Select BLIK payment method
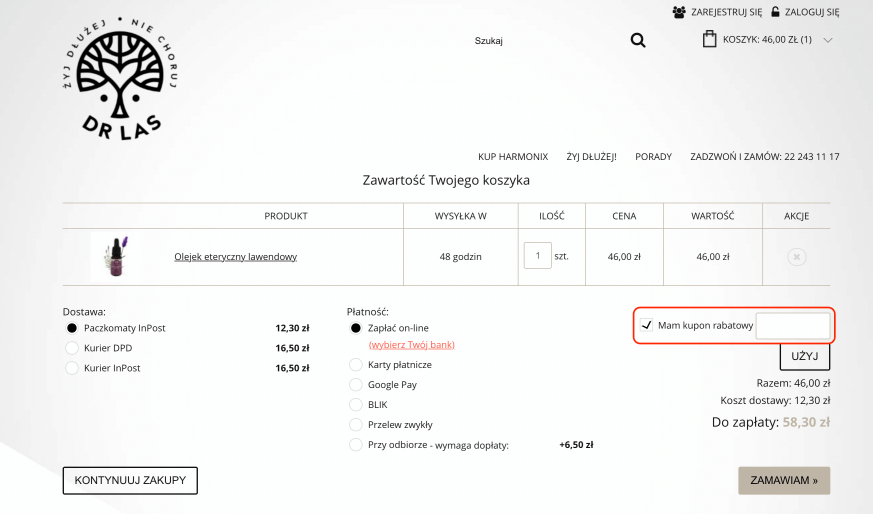 tap(356, 405)
